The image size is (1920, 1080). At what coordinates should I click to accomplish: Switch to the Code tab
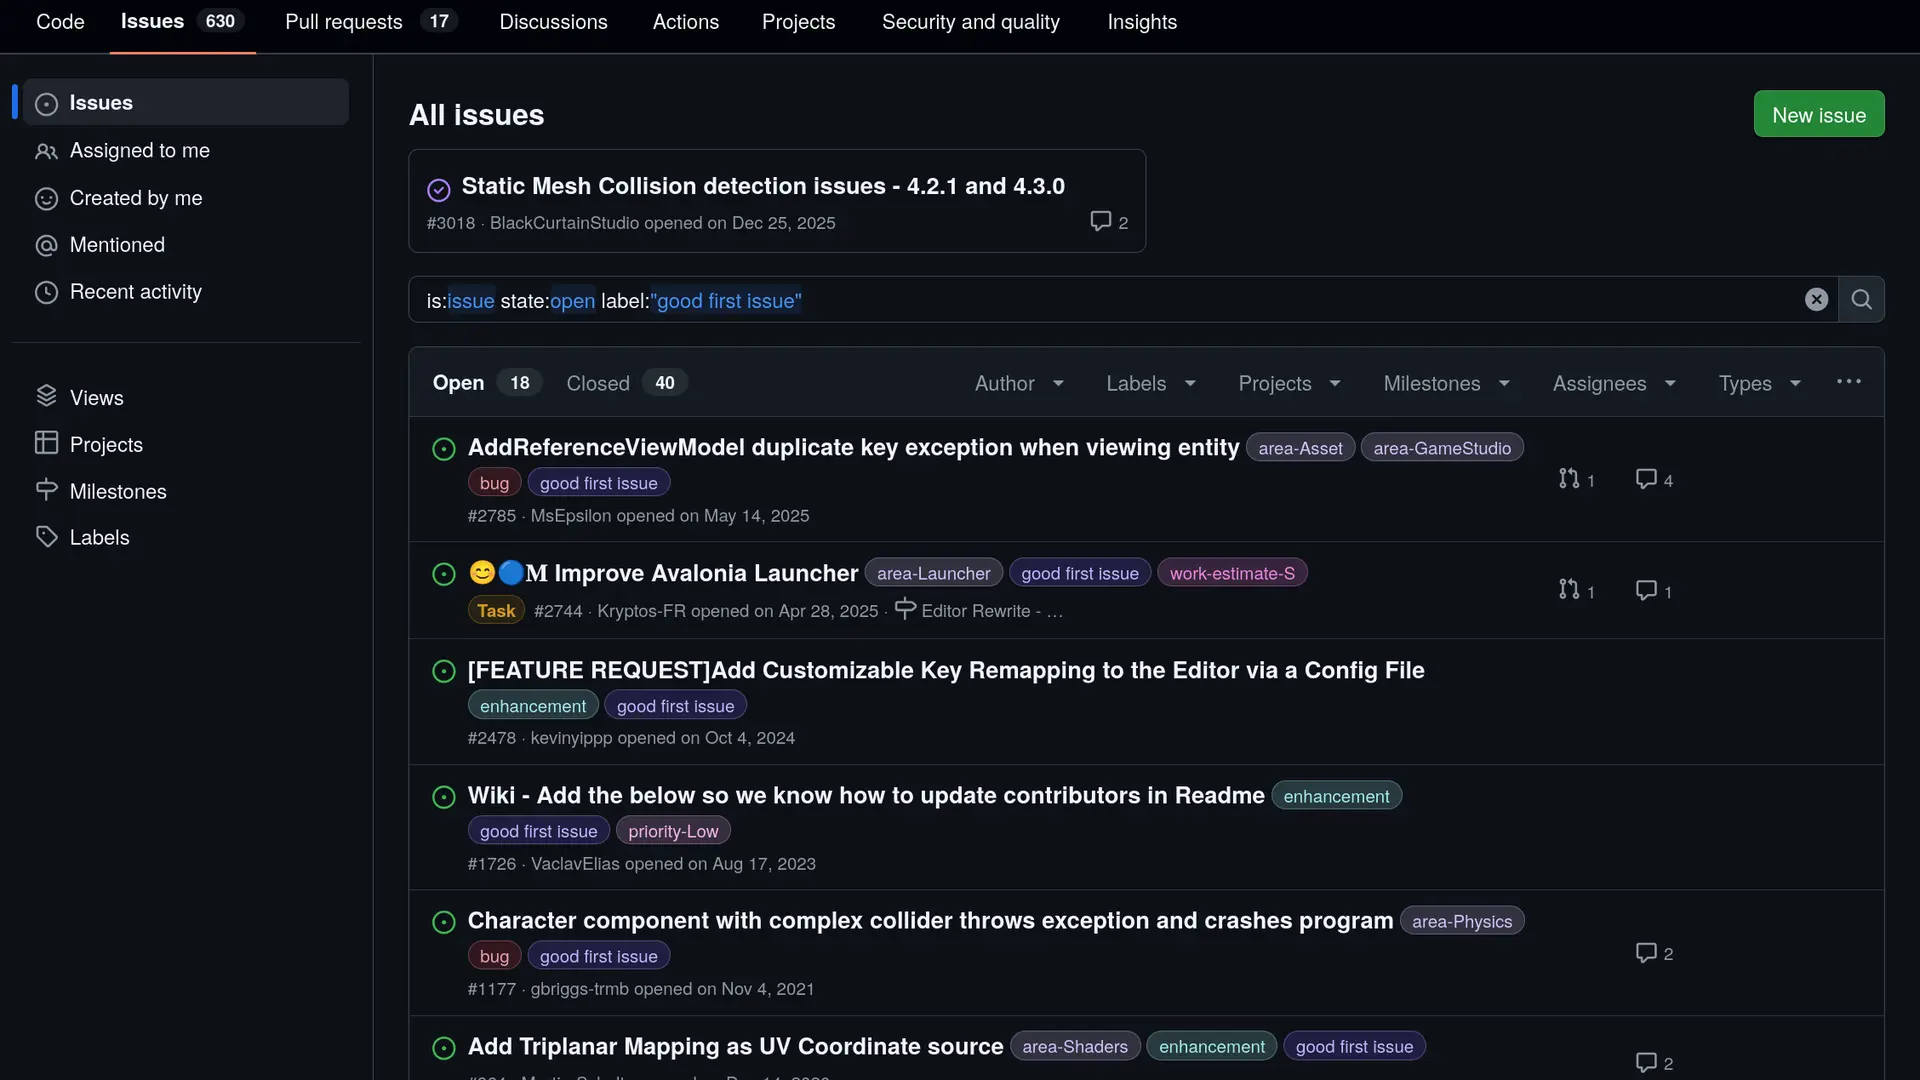(x=60, y=22)
